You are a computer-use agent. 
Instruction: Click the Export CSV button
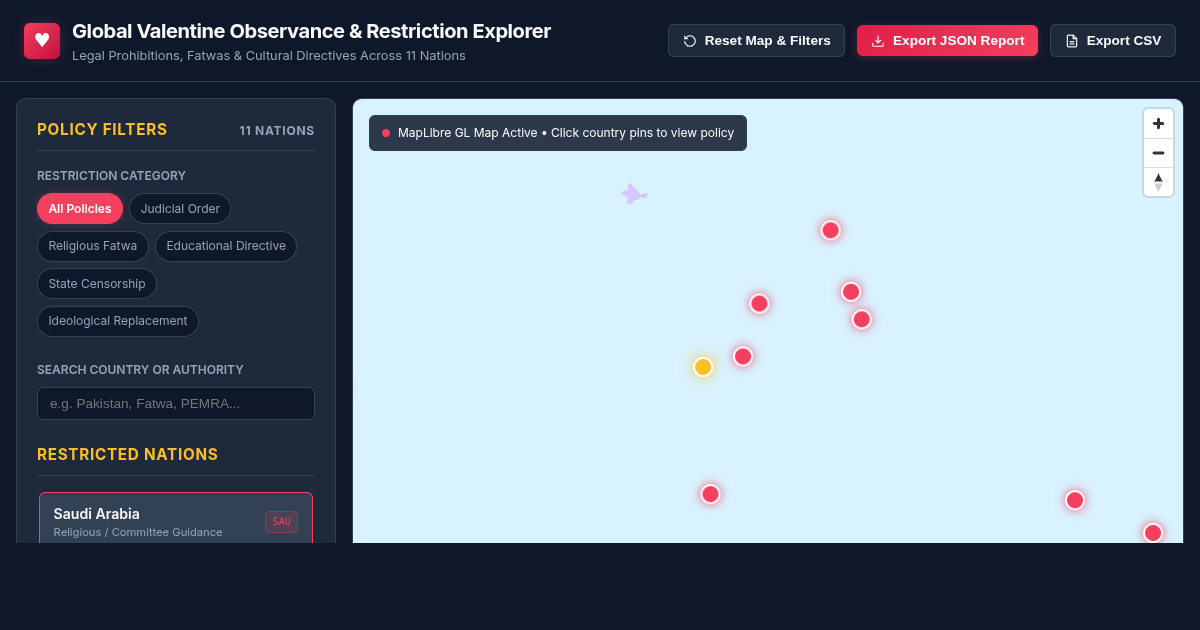click(x=1113, y=41)
